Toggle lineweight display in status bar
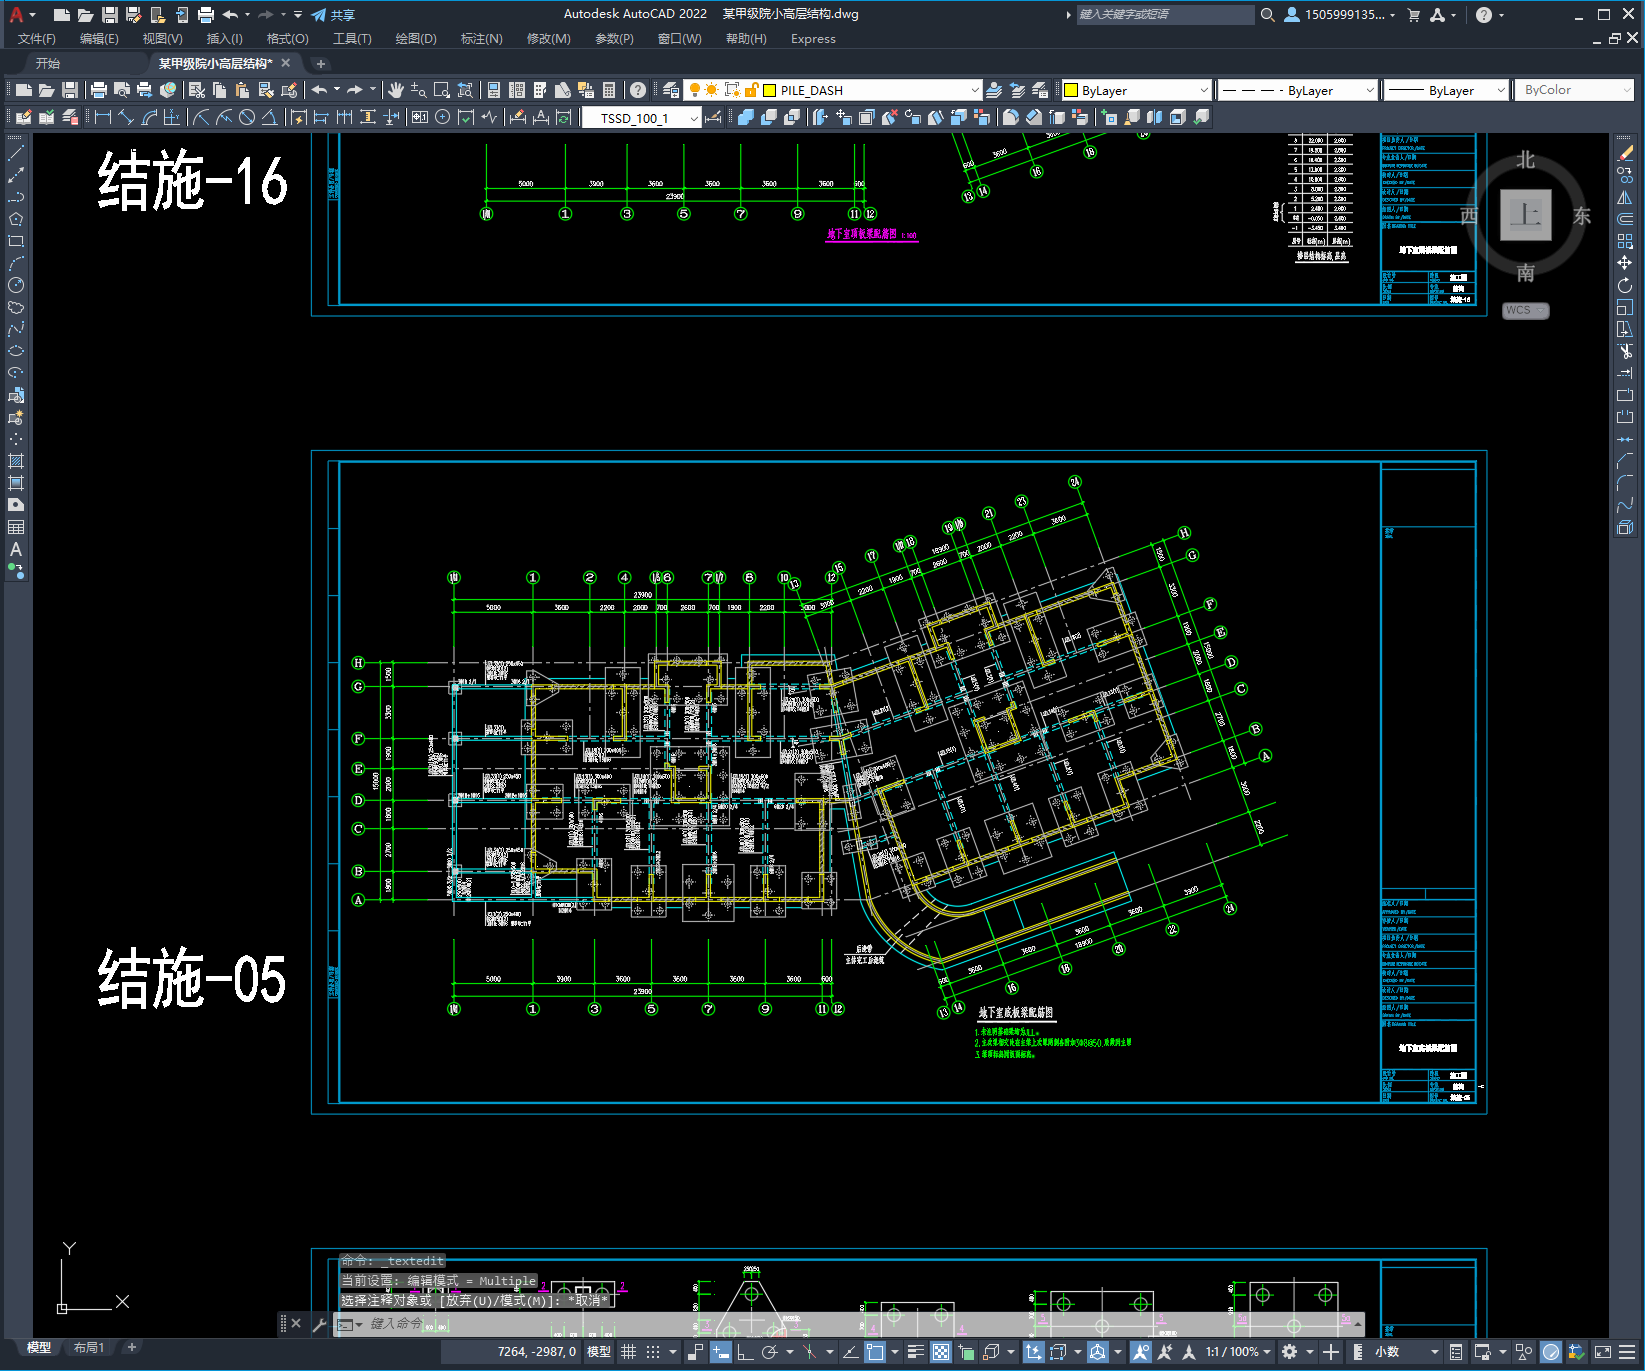The height and width of the screenshot is (1371, 1645). coord(916,1352)
